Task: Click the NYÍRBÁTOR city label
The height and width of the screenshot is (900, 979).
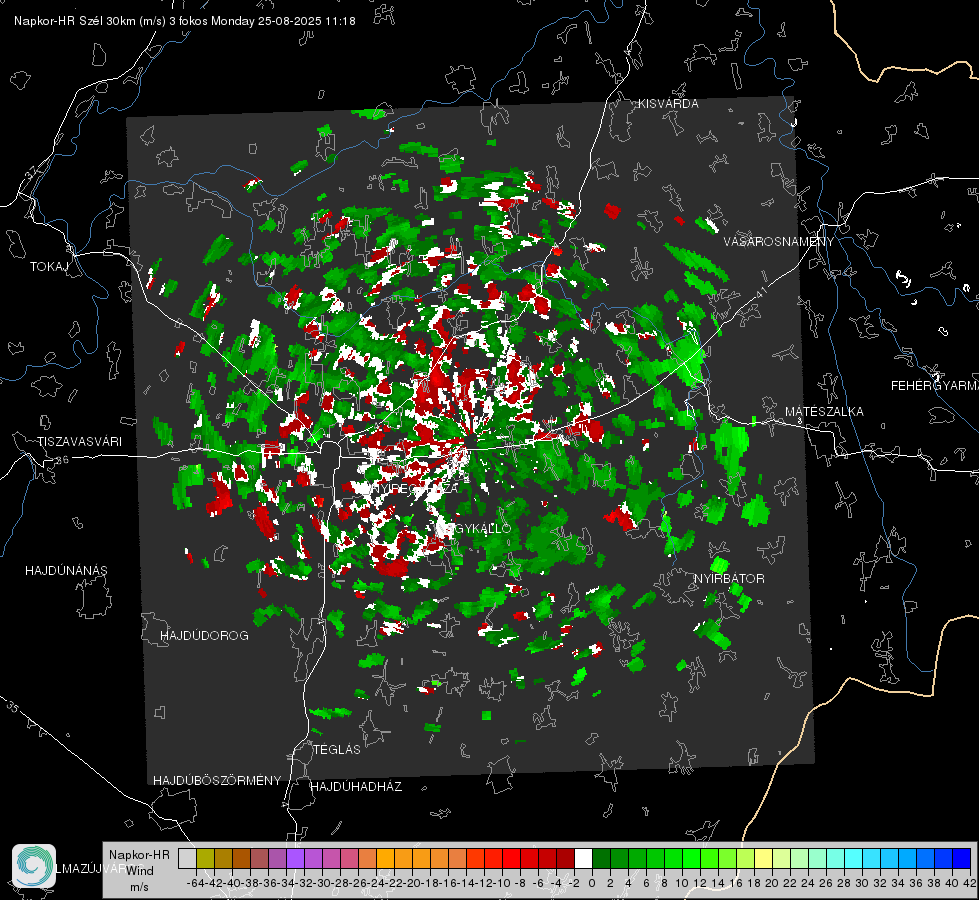Action: [729, 579]
